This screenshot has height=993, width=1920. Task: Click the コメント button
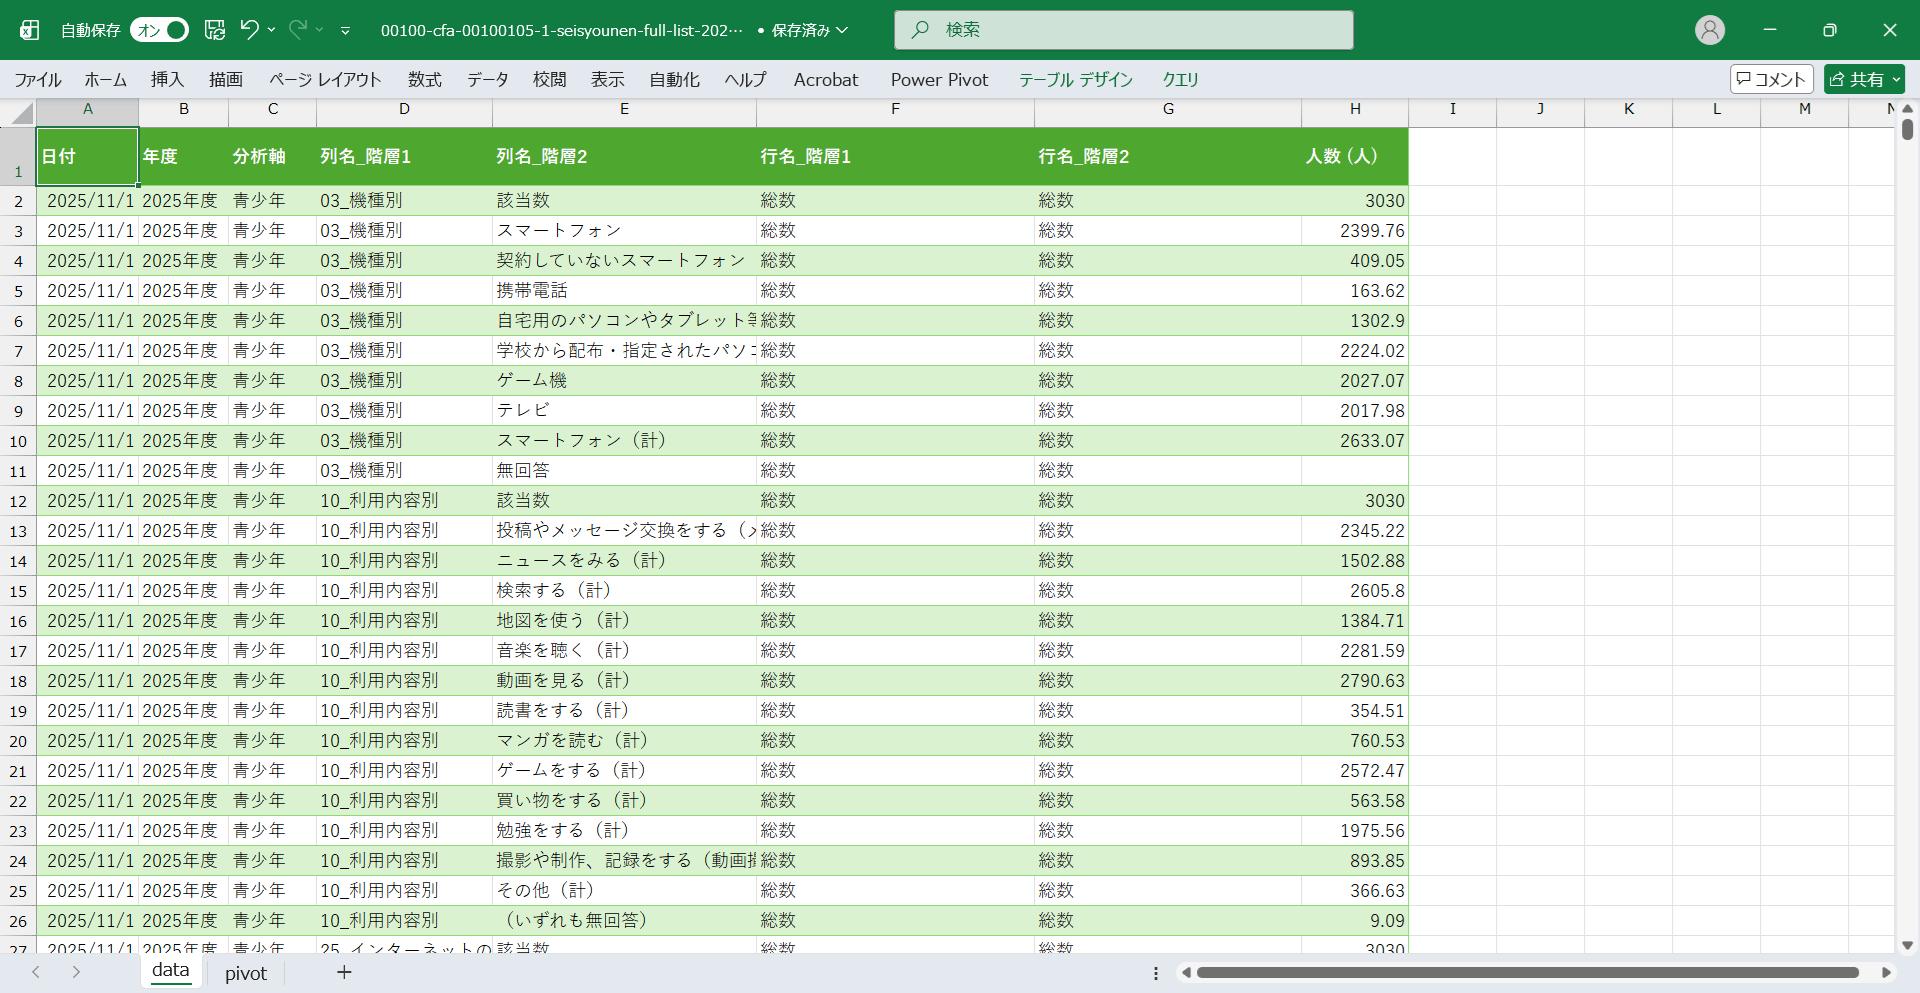click(x=1771, y=79)
